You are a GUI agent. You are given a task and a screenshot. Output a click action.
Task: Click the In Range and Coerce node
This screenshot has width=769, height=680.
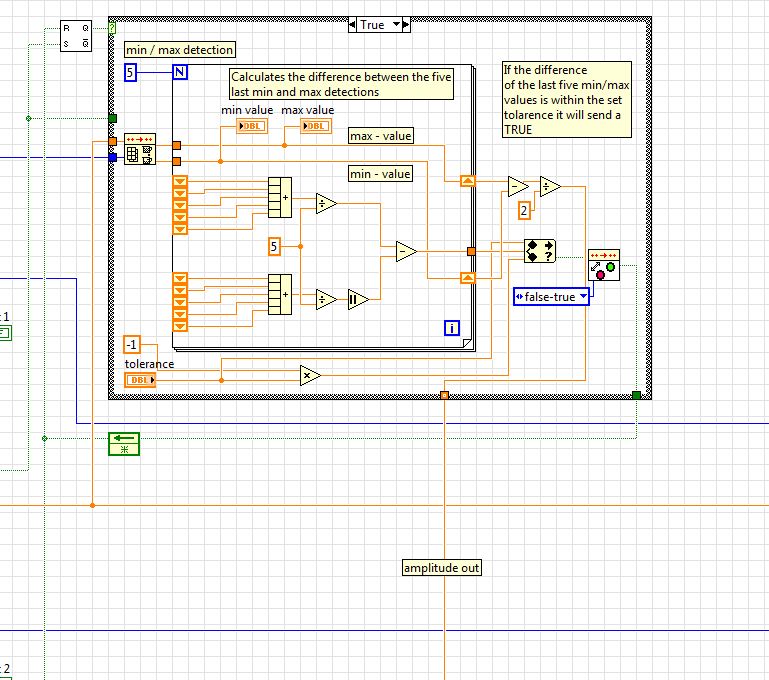click(x=539, y=251)
